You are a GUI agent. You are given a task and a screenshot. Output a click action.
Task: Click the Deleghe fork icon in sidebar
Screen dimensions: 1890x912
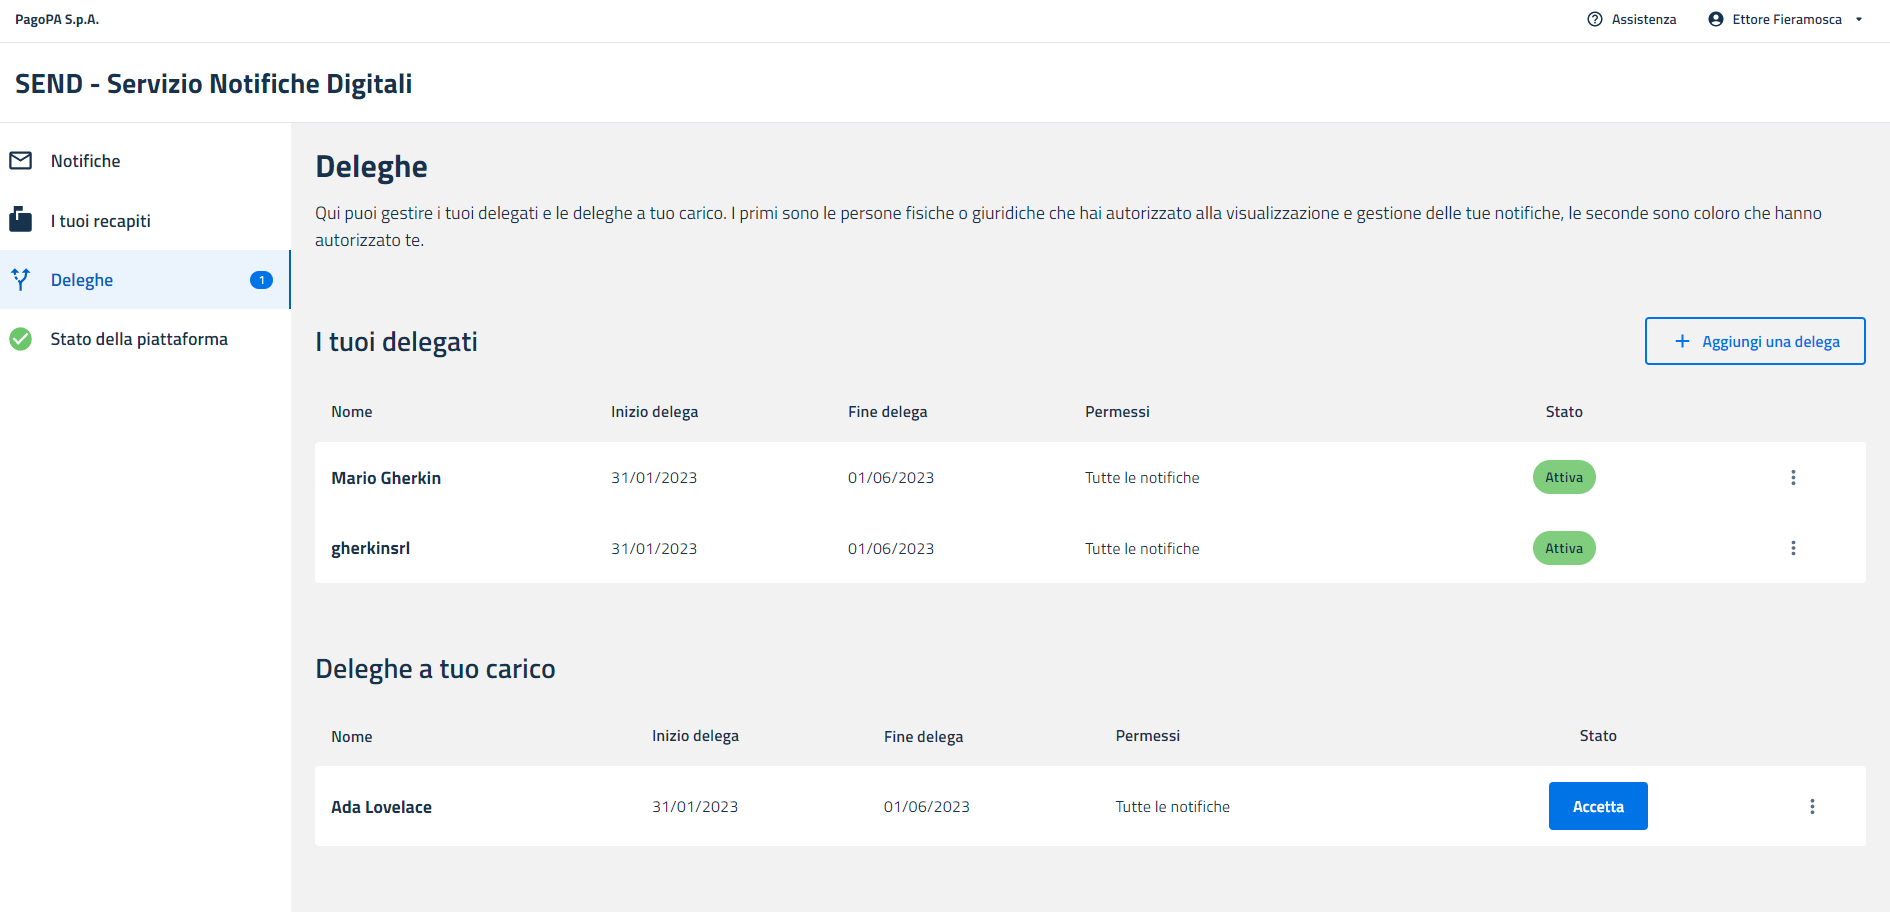coord(20,280)
